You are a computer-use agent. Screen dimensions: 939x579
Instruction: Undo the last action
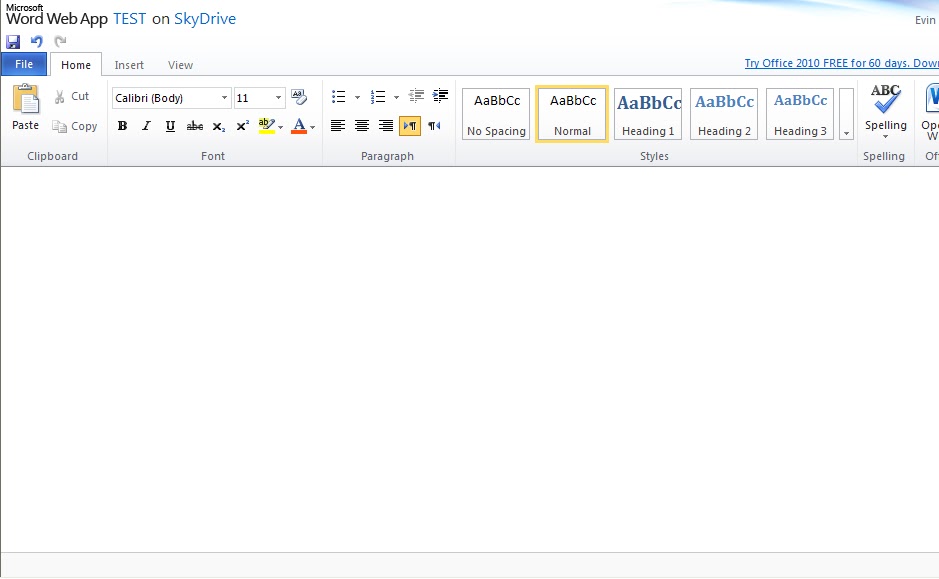(x=37, y=41)
